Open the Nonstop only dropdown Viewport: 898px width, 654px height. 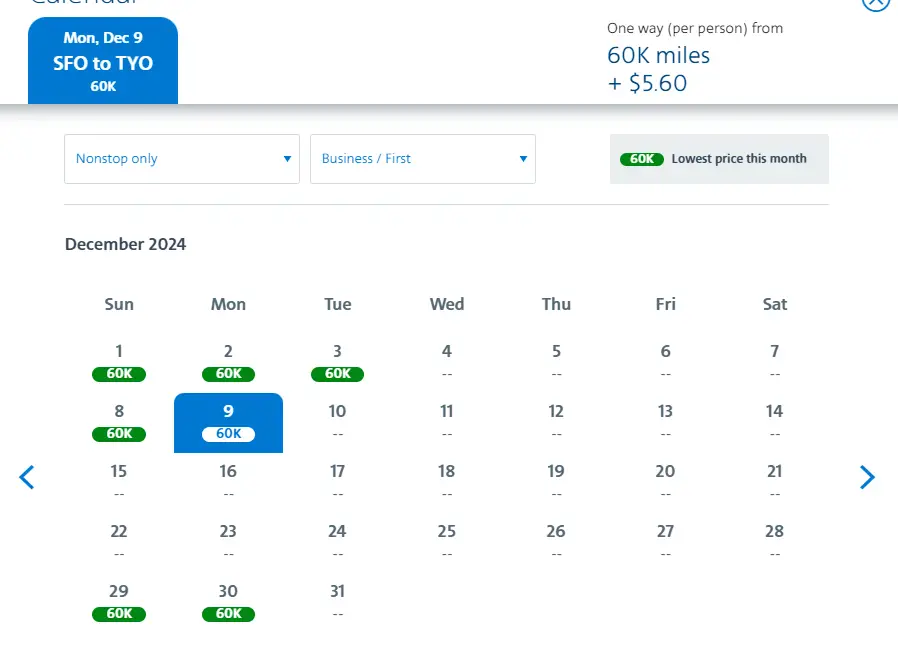coord(181,159)
